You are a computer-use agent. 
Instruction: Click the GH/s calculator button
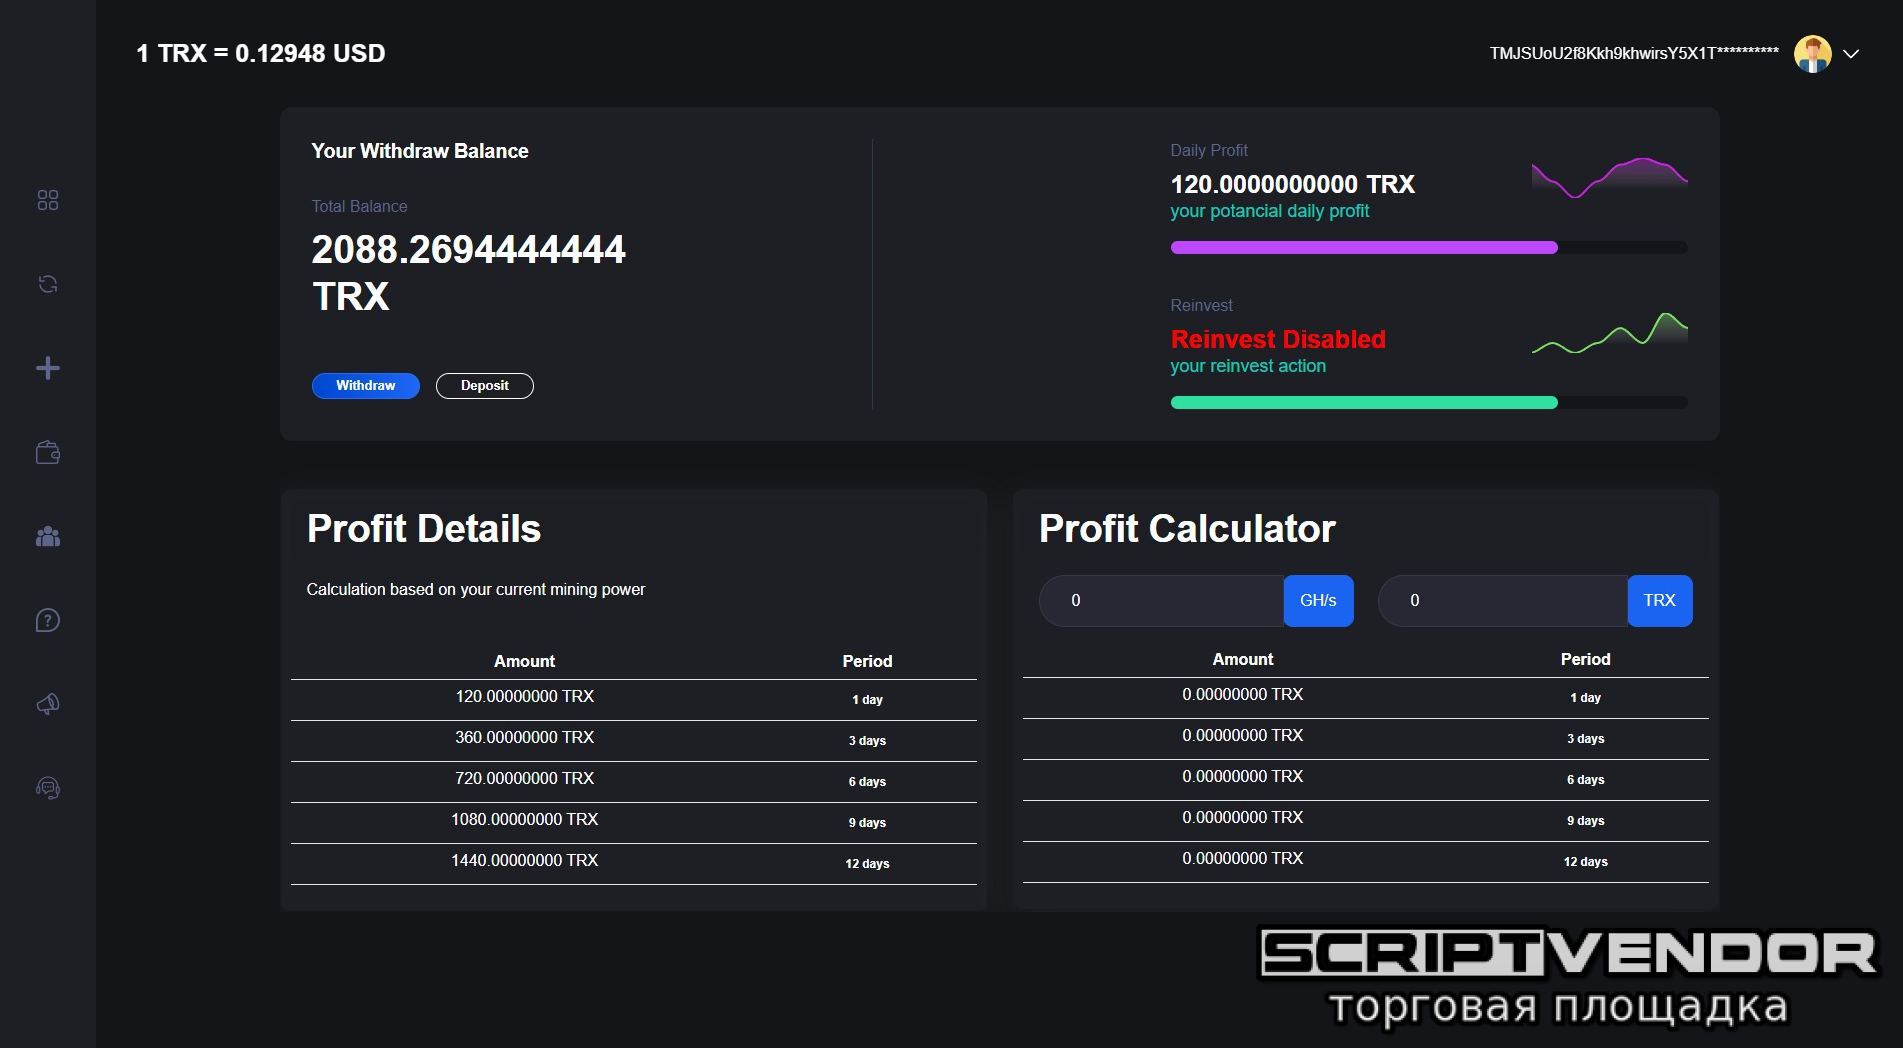1318,601
